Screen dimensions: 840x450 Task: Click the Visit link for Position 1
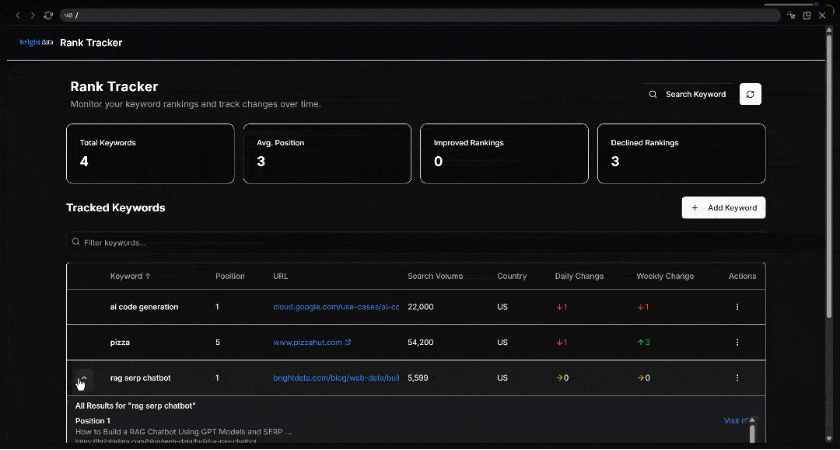tap(735, 421)
